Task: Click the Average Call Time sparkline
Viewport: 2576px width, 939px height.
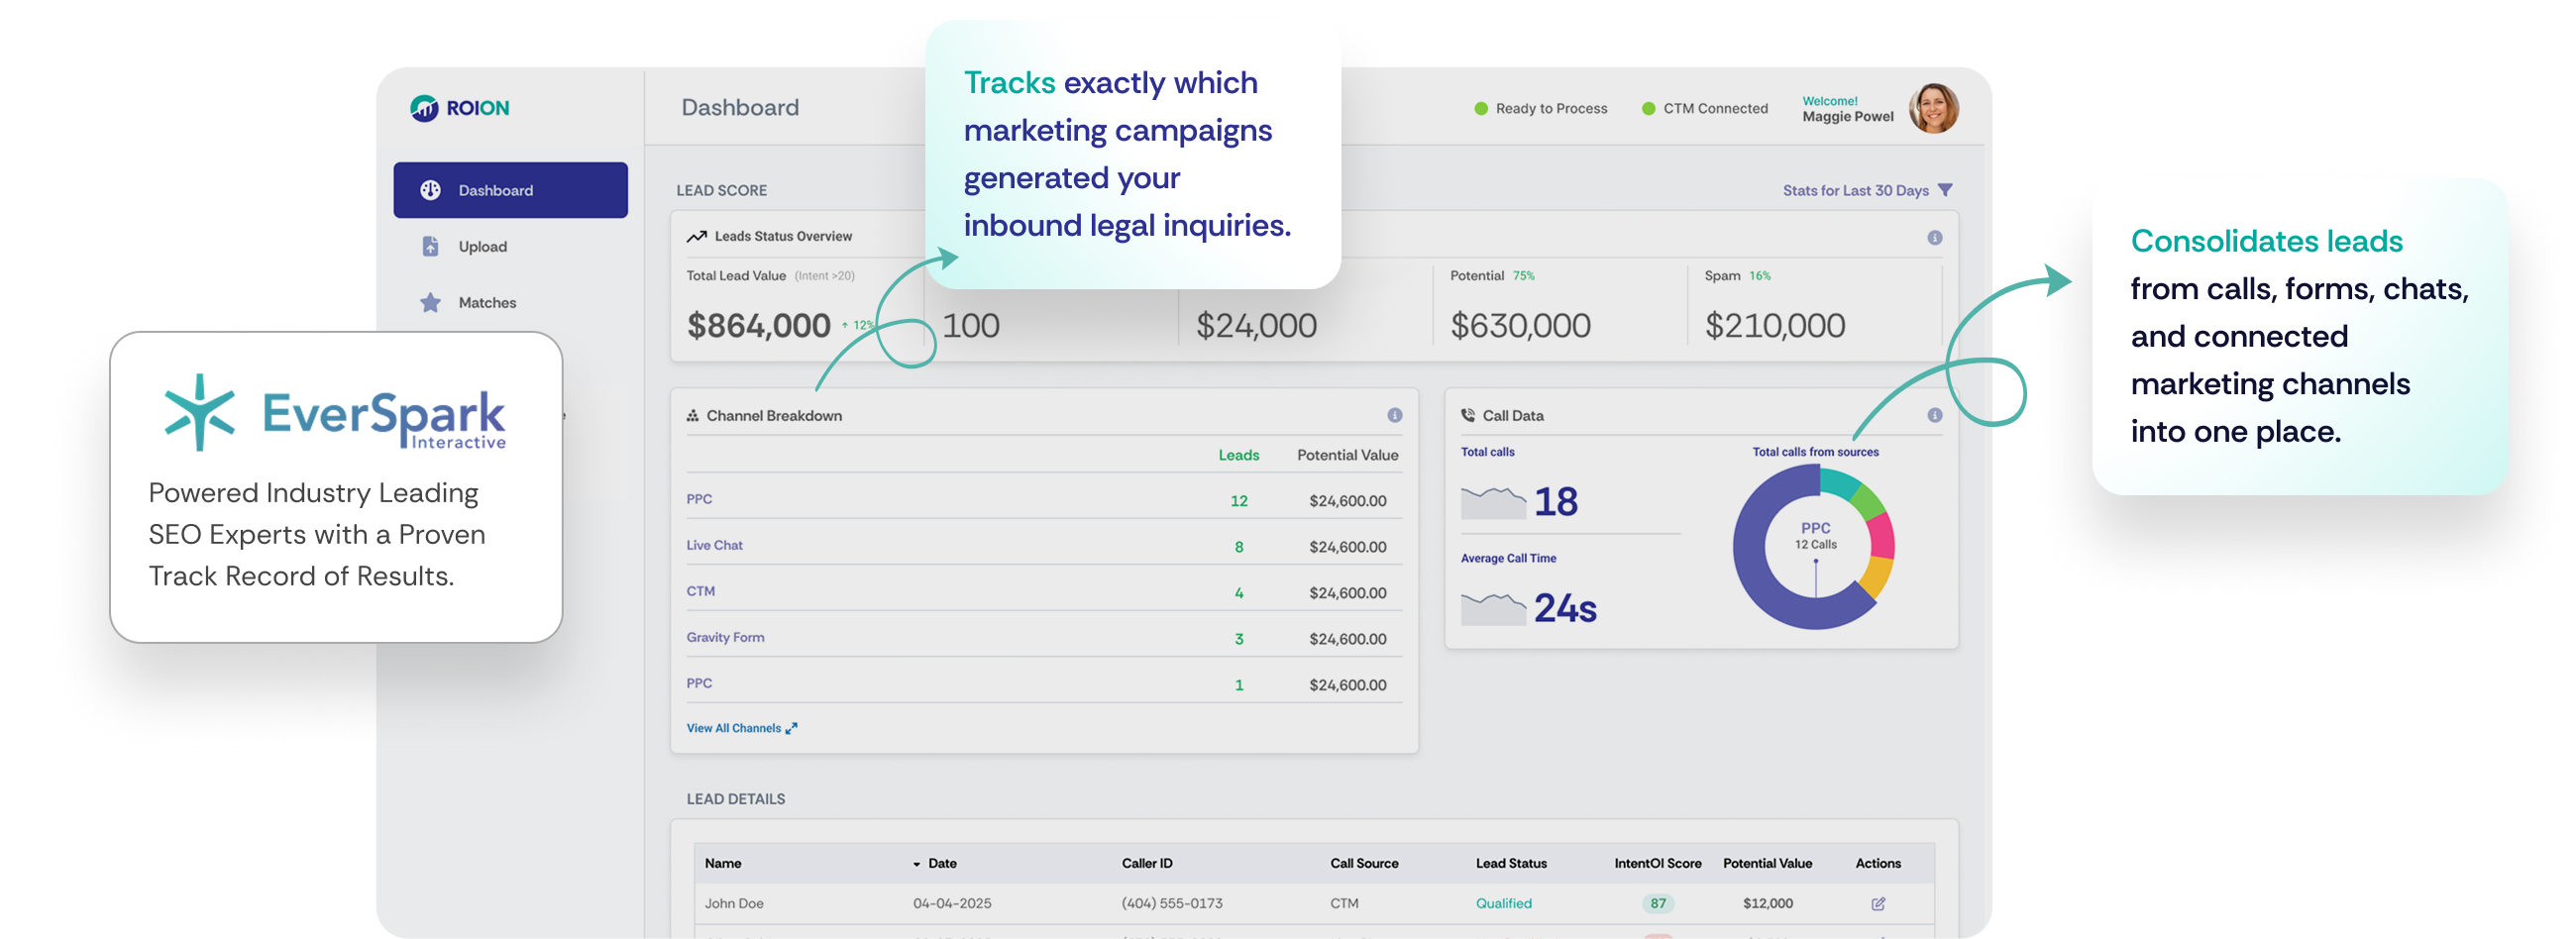Action: pos(1493,609)
